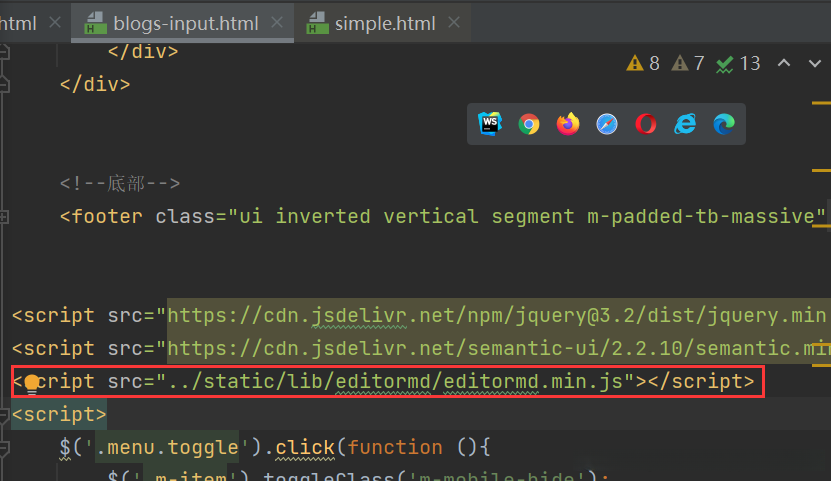This screenshot has height=481, width=831.
Task: Close the blogs-input.html tab
Action: [x=277, y=22]
